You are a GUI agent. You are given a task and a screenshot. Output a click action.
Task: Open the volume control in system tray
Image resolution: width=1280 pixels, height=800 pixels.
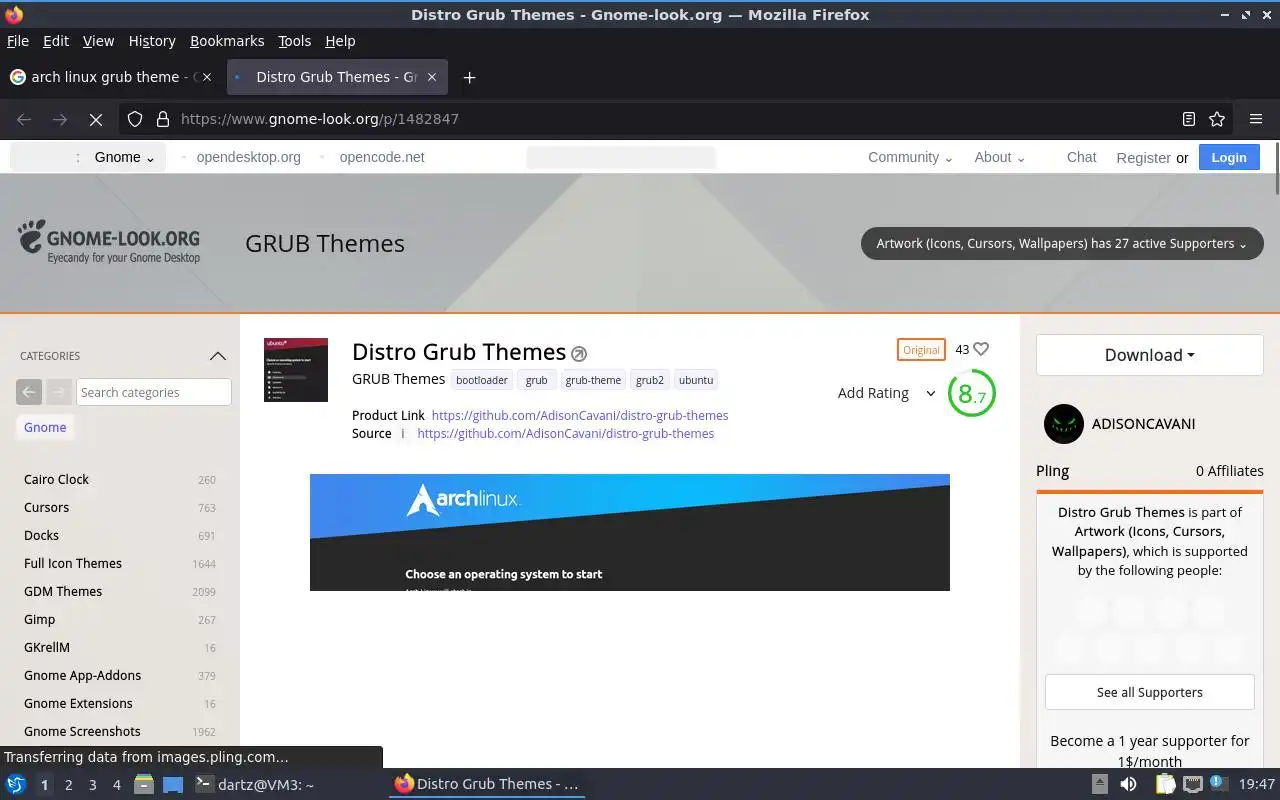[x=1128, y=784]
